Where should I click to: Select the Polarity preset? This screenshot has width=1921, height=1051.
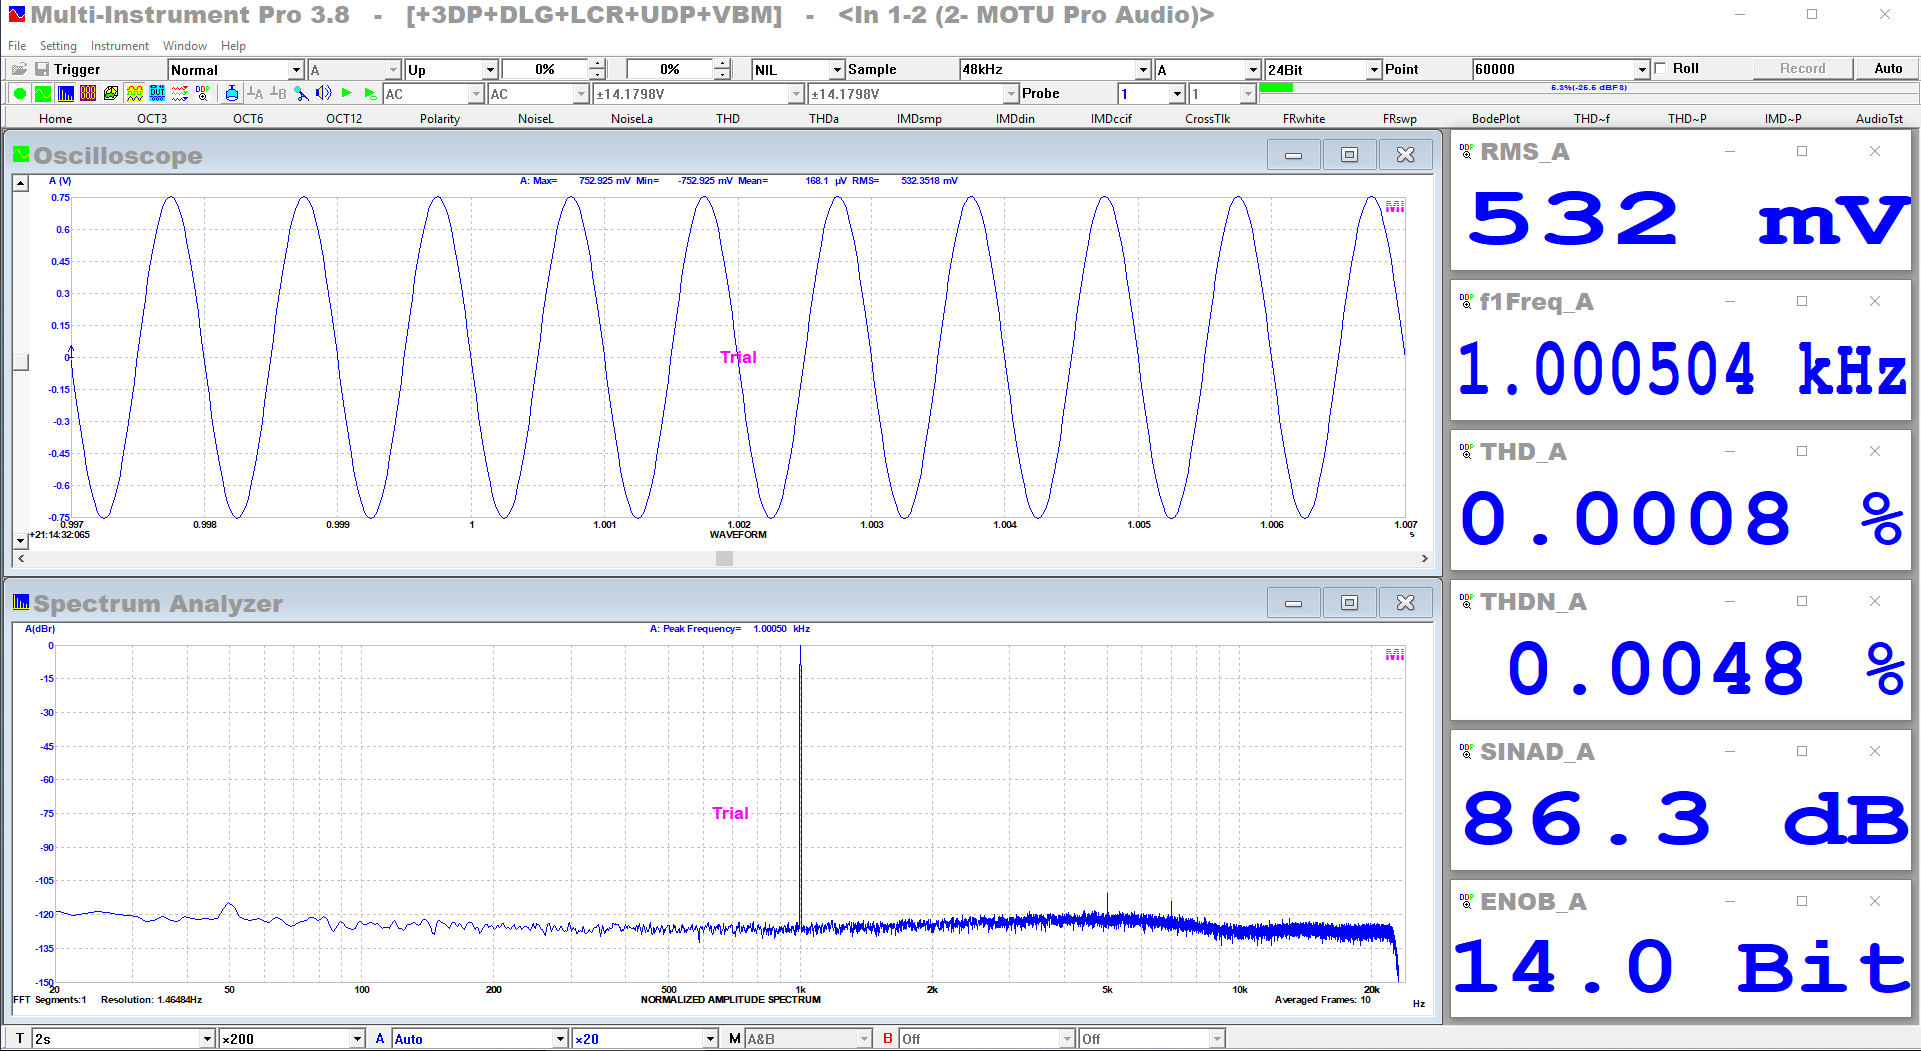(440, 119)
